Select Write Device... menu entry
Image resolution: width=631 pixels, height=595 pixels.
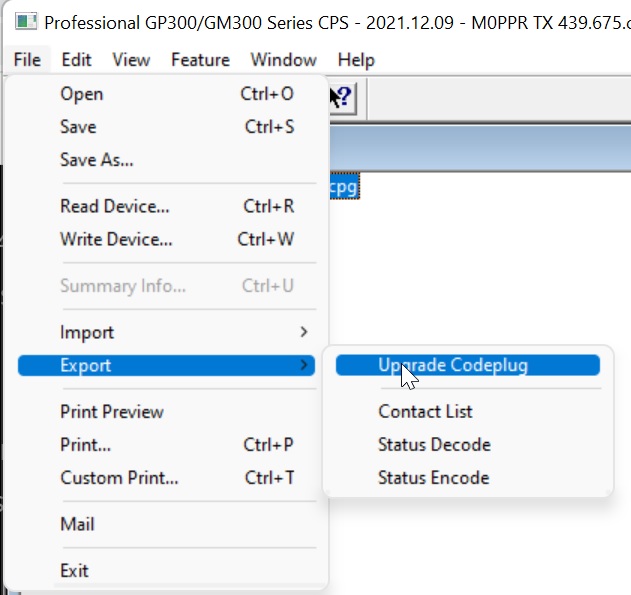click(166, 239)
